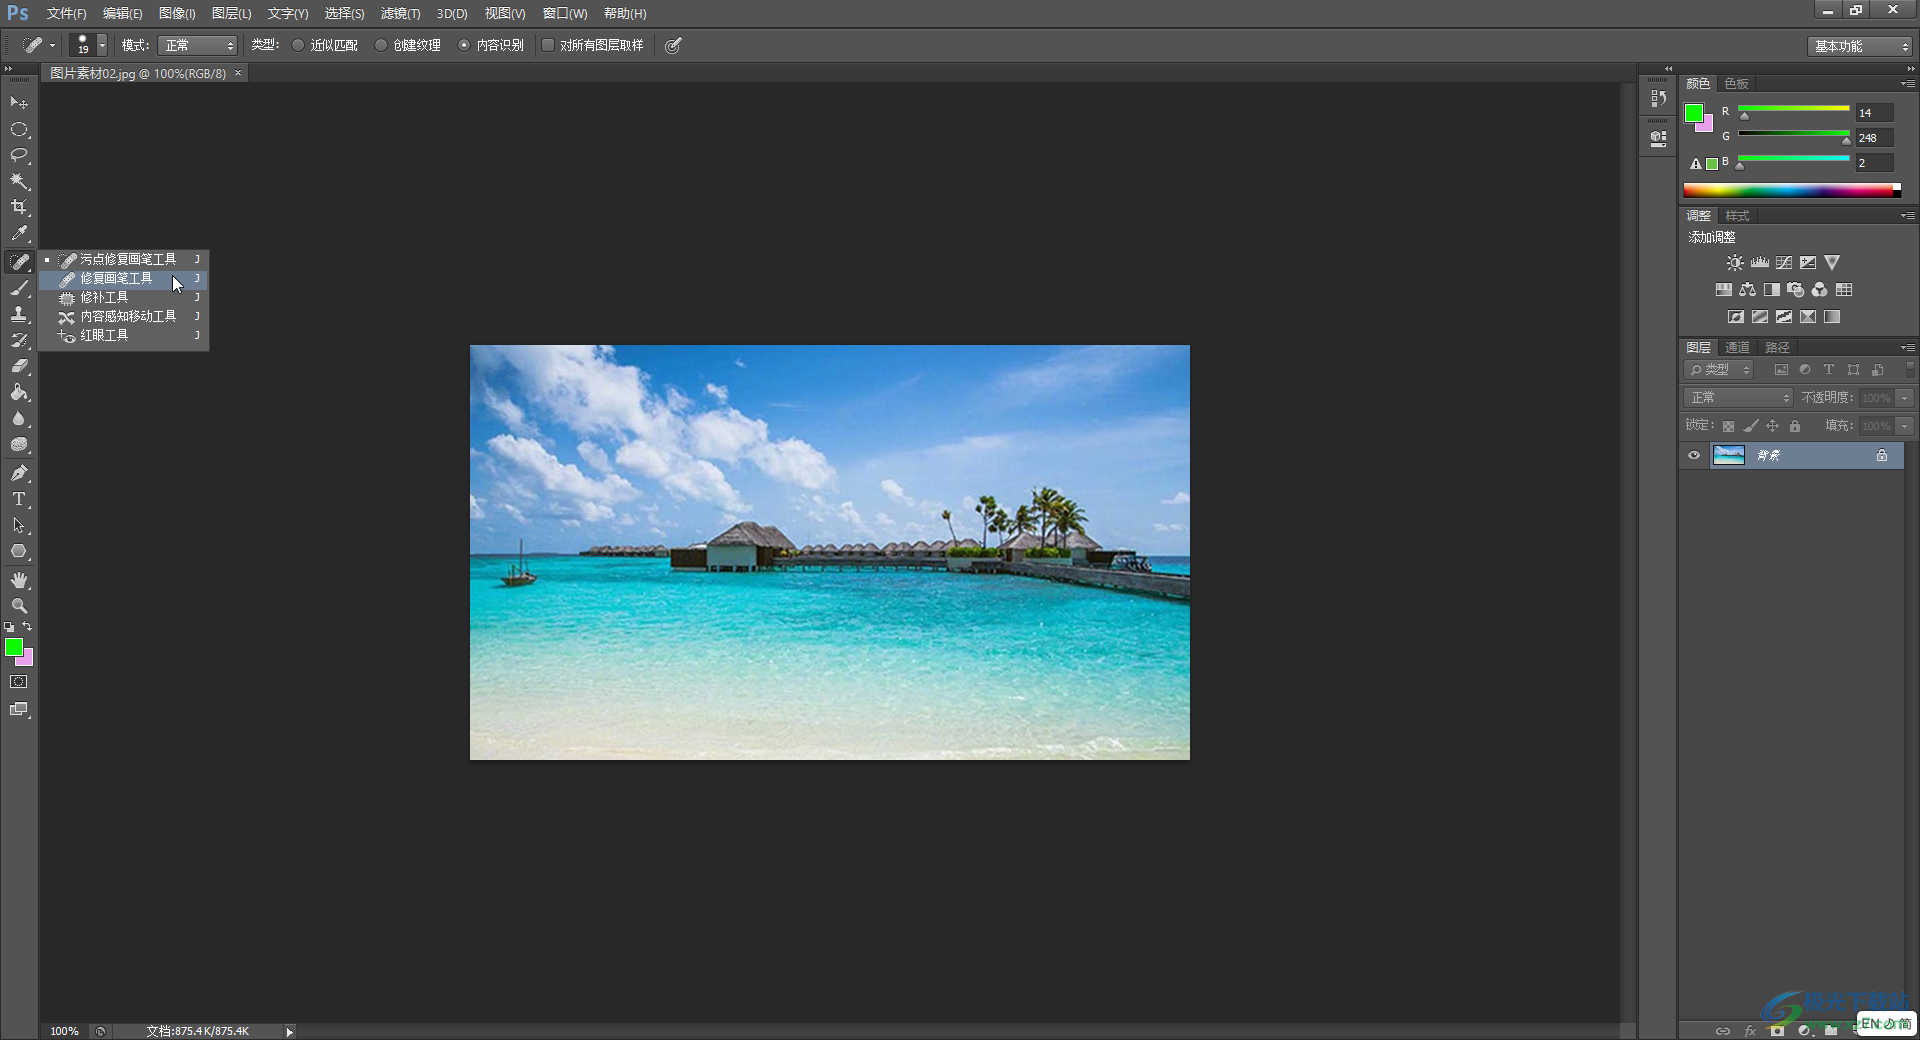This screenshot has width=1920, height=1040.
Task: Select the Eraser tool
Action: 19,366
